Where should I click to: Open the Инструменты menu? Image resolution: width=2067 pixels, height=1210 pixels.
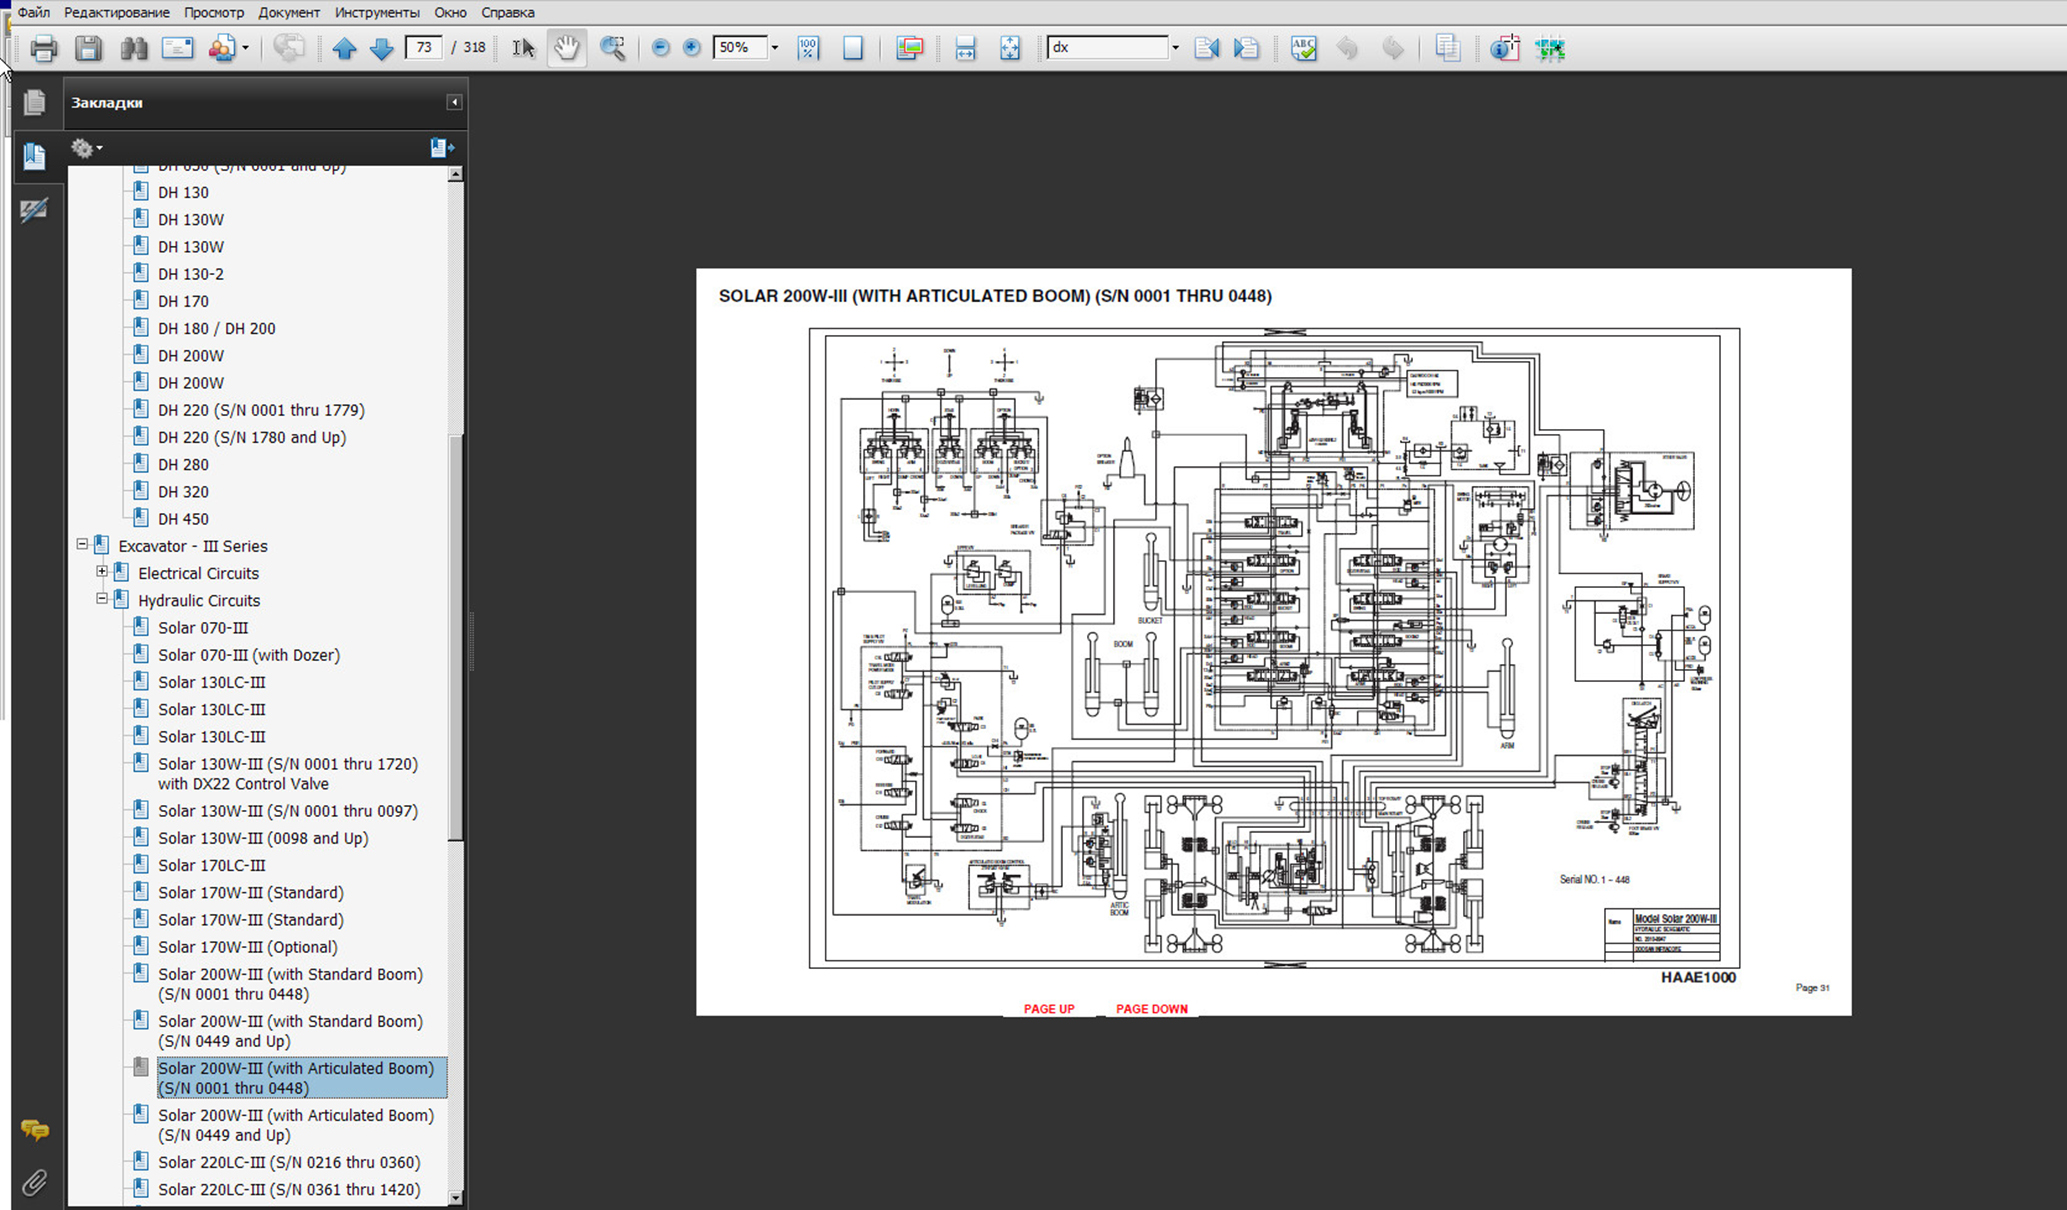point(377,12)
